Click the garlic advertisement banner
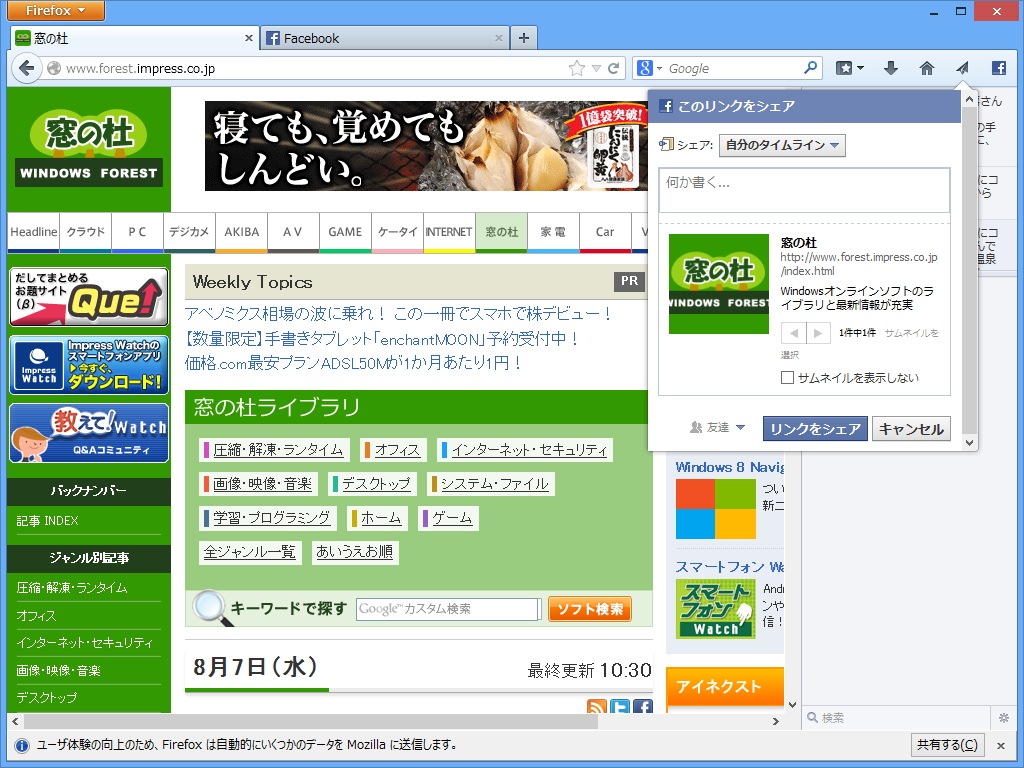The height and width of the screenshot is (768, 1024). [x=425, y=146]
